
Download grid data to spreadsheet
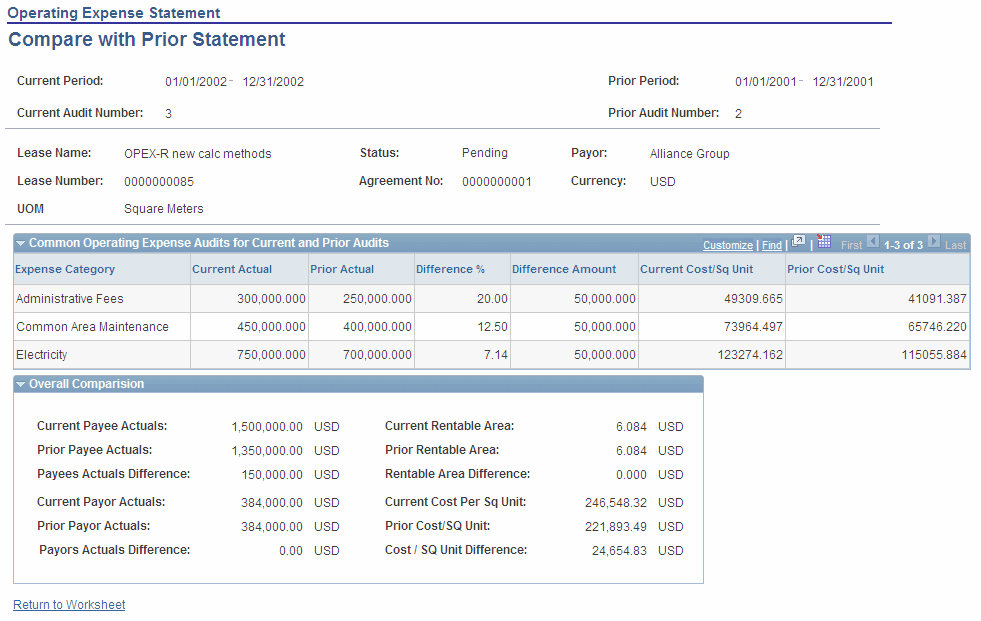pos(824,243)
